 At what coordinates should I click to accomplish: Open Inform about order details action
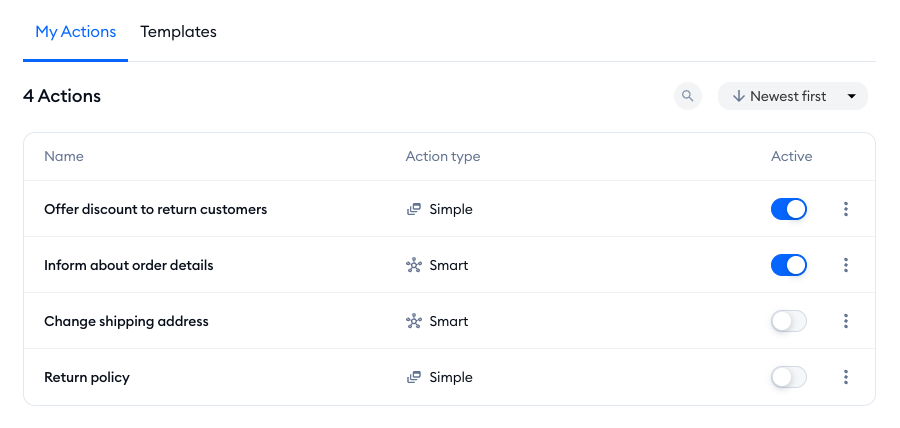[x=129, y=265]
